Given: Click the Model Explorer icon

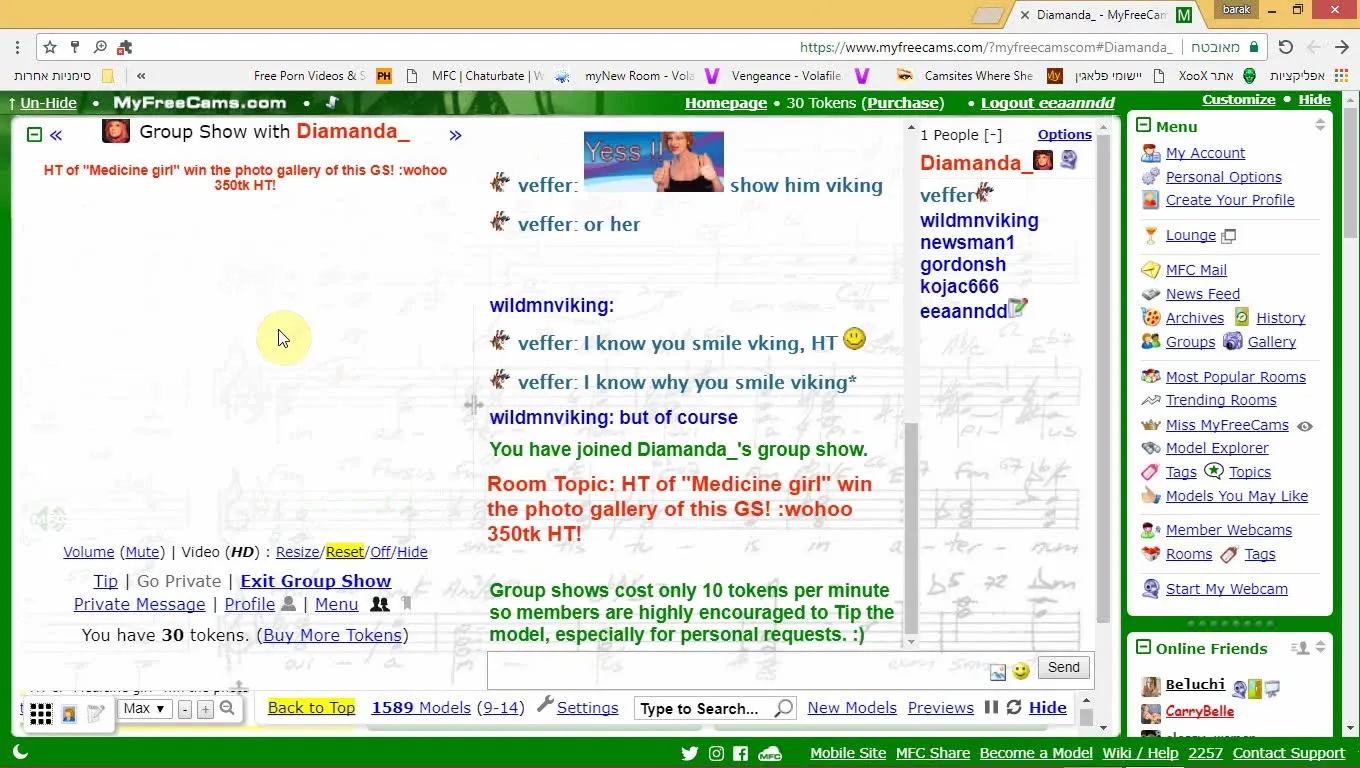Looking at the screenshot, I should 1150,448.
